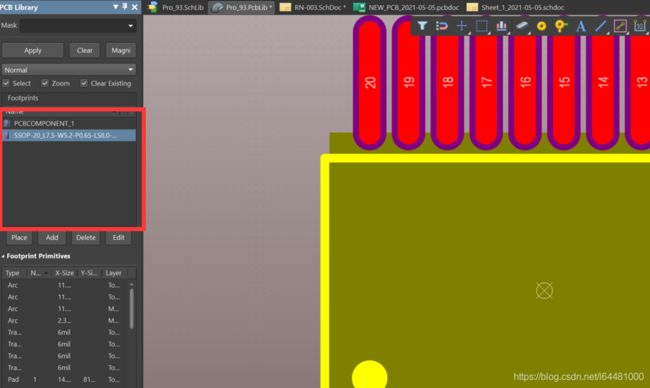Click the footprint origin crosshair marker
Viewport: 650px width, 388px height.
point(544,291)
